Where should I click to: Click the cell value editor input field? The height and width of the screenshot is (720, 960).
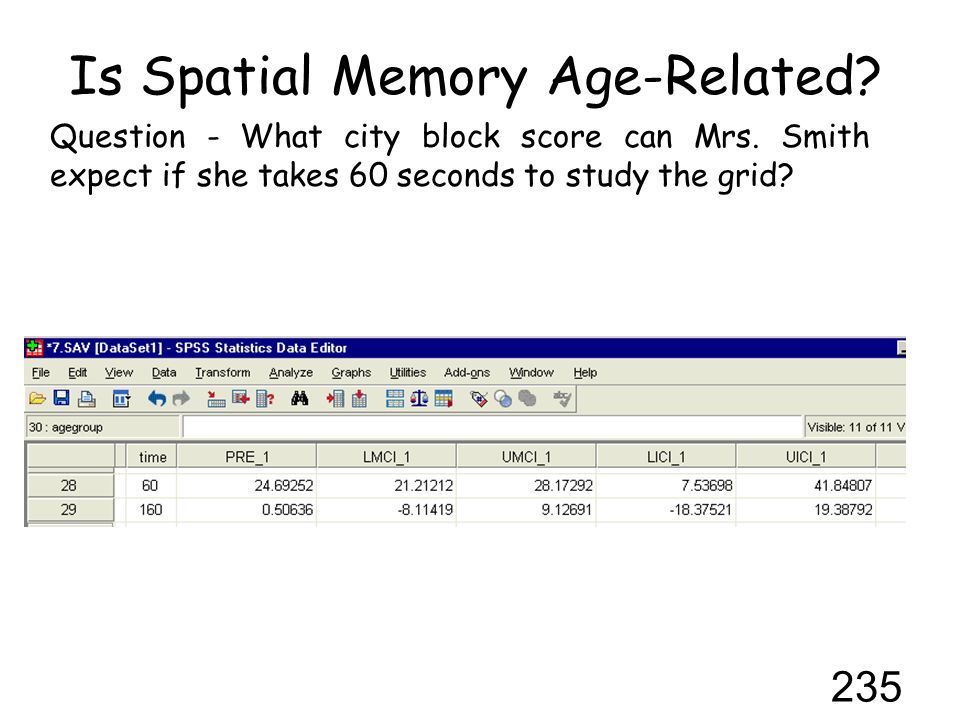click(493, 427)
